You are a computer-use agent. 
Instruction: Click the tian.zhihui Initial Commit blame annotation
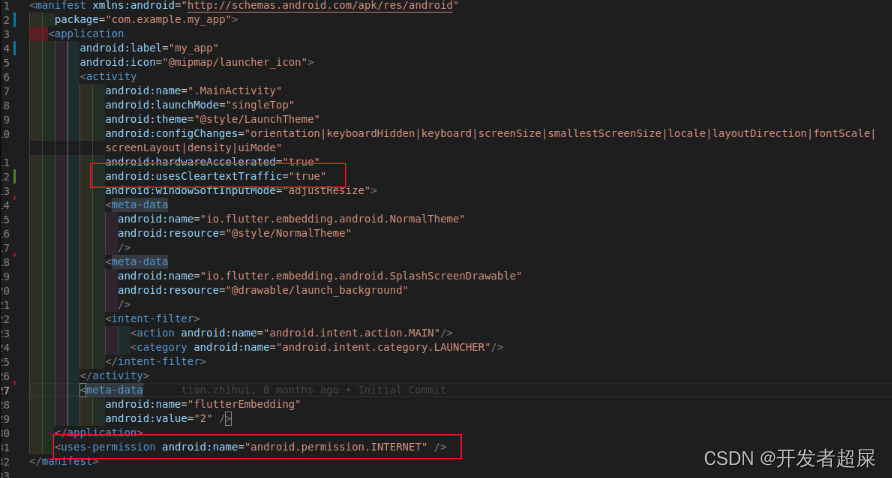313,390
